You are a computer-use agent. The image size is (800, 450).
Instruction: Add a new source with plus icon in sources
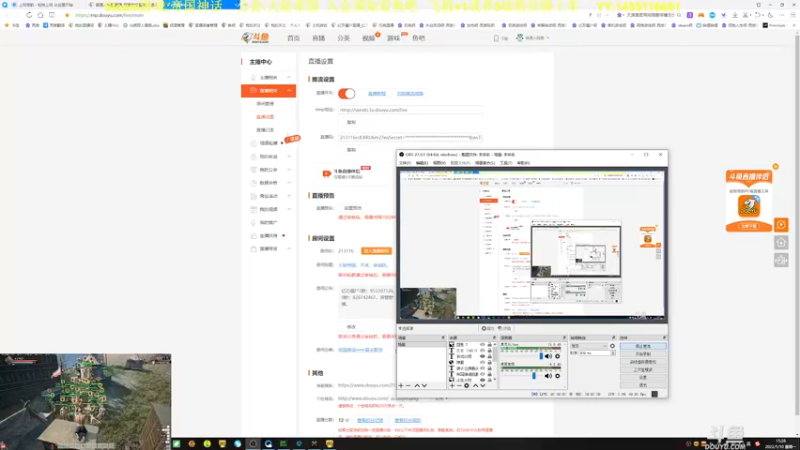click(x=452, y=386)
